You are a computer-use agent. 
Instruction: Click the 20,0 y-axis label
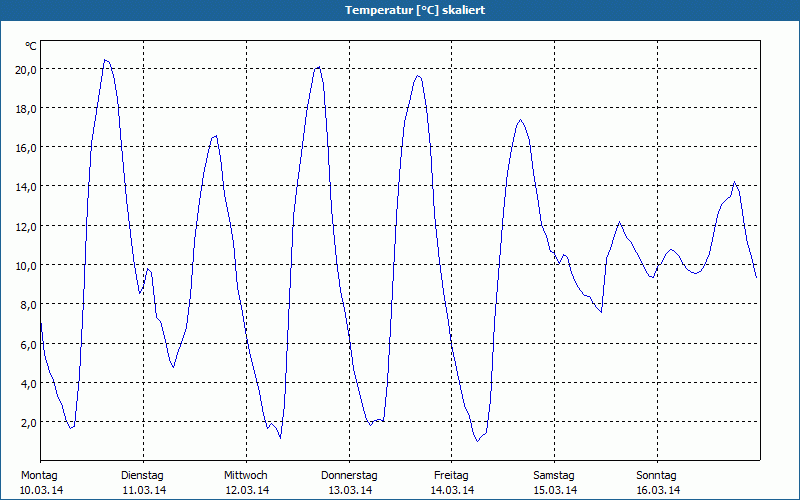(26, 70)
